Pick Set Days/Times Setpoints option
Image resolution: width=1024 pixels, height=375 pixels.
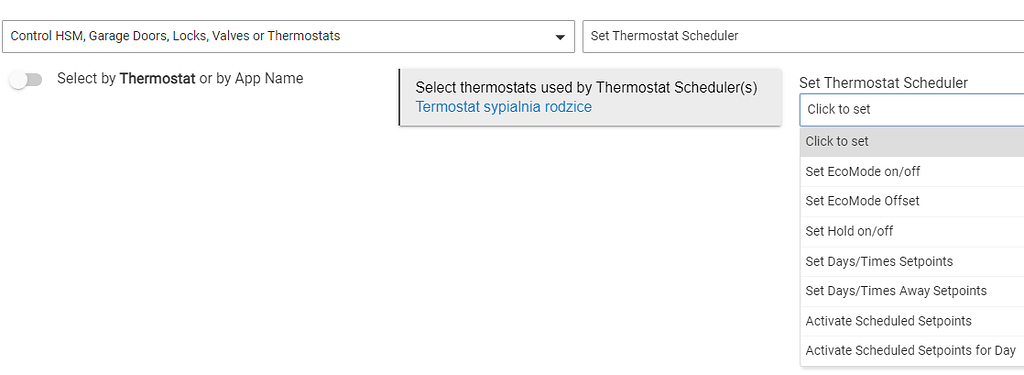tap(912, 261)
